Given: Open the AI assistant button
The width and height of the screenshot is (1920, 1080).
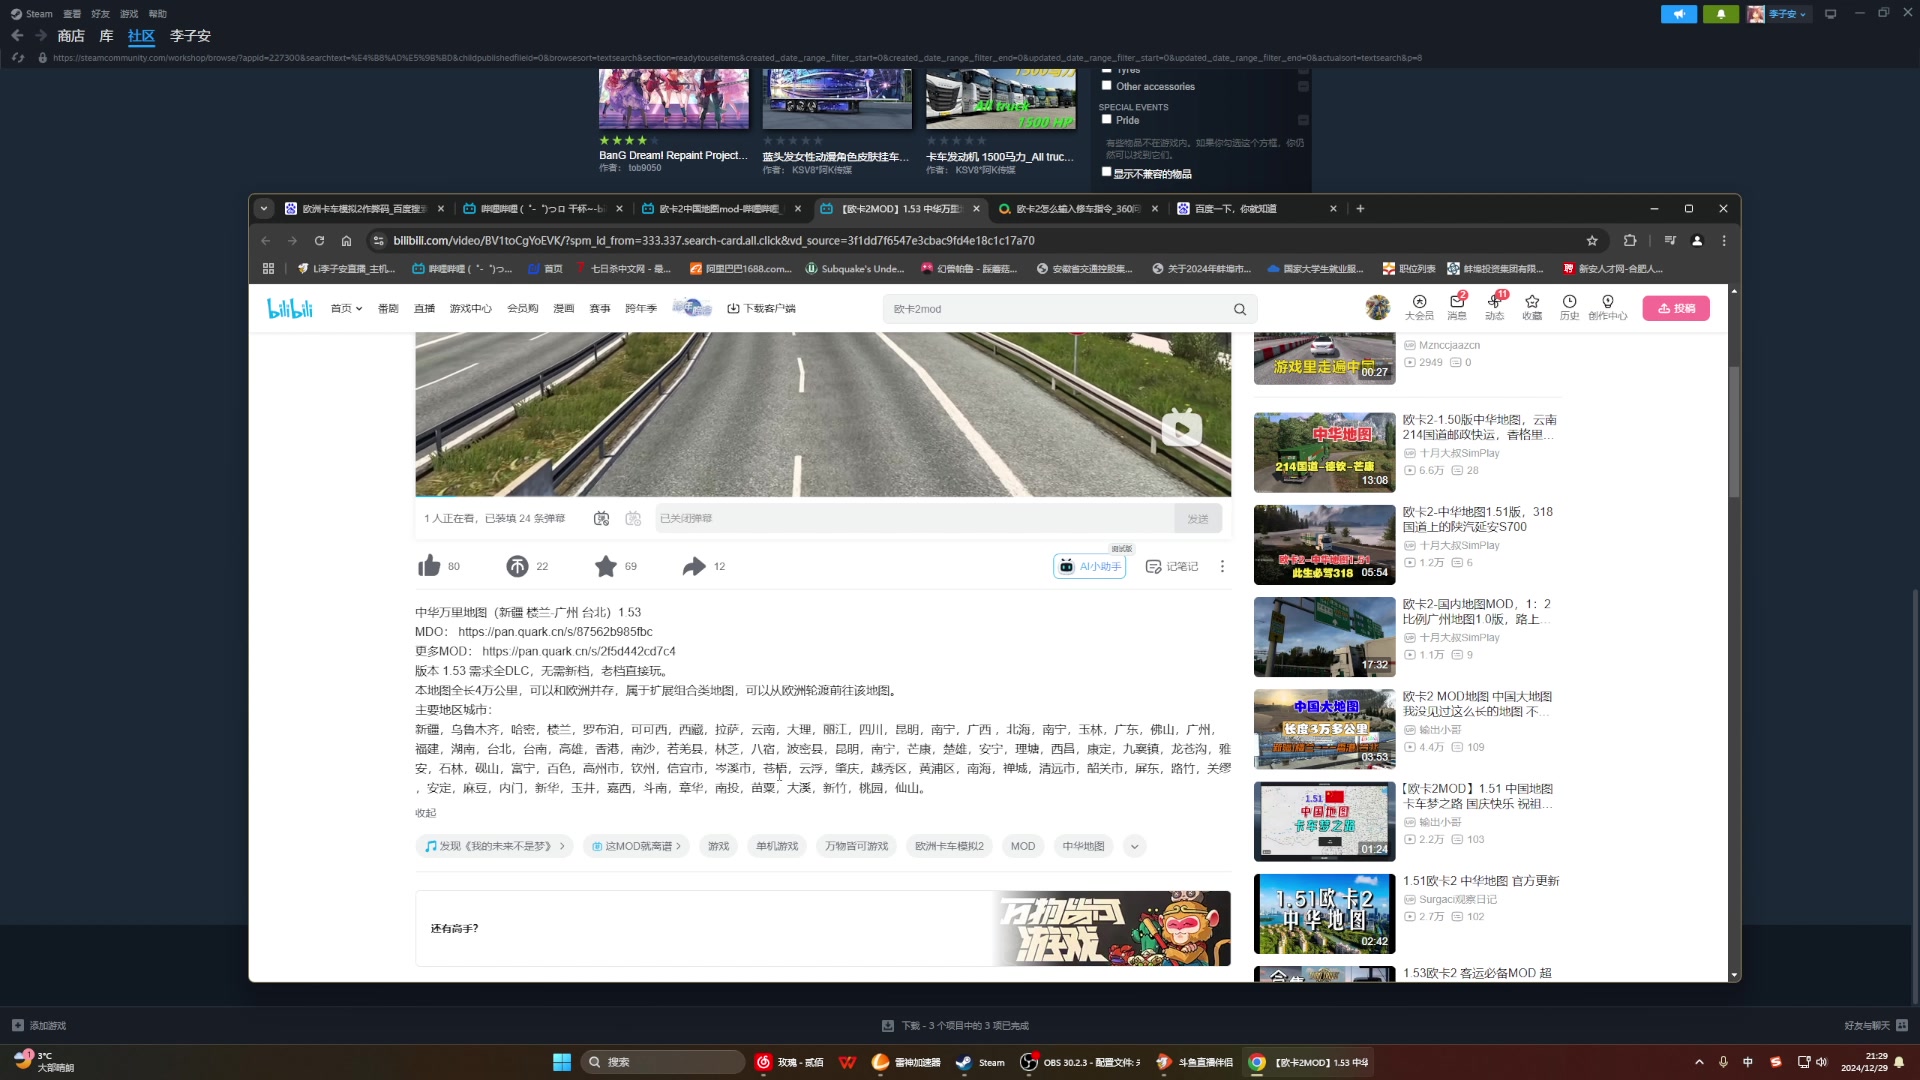Looking at the screenshot, I should pos(1089,566).
